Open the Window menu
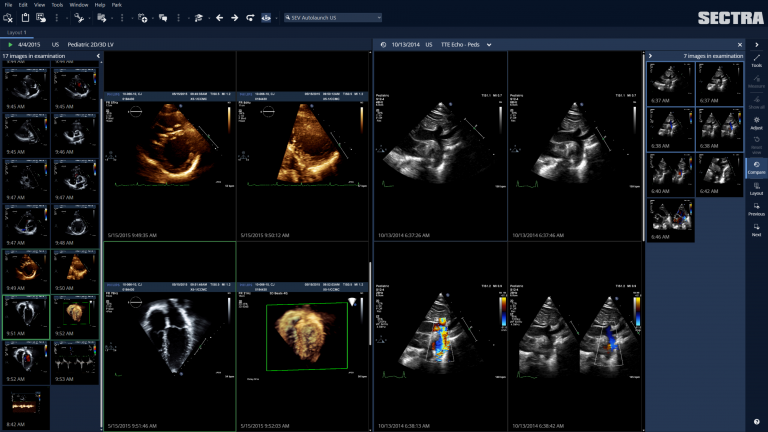768x432 pixels. (x=78, y=5)
